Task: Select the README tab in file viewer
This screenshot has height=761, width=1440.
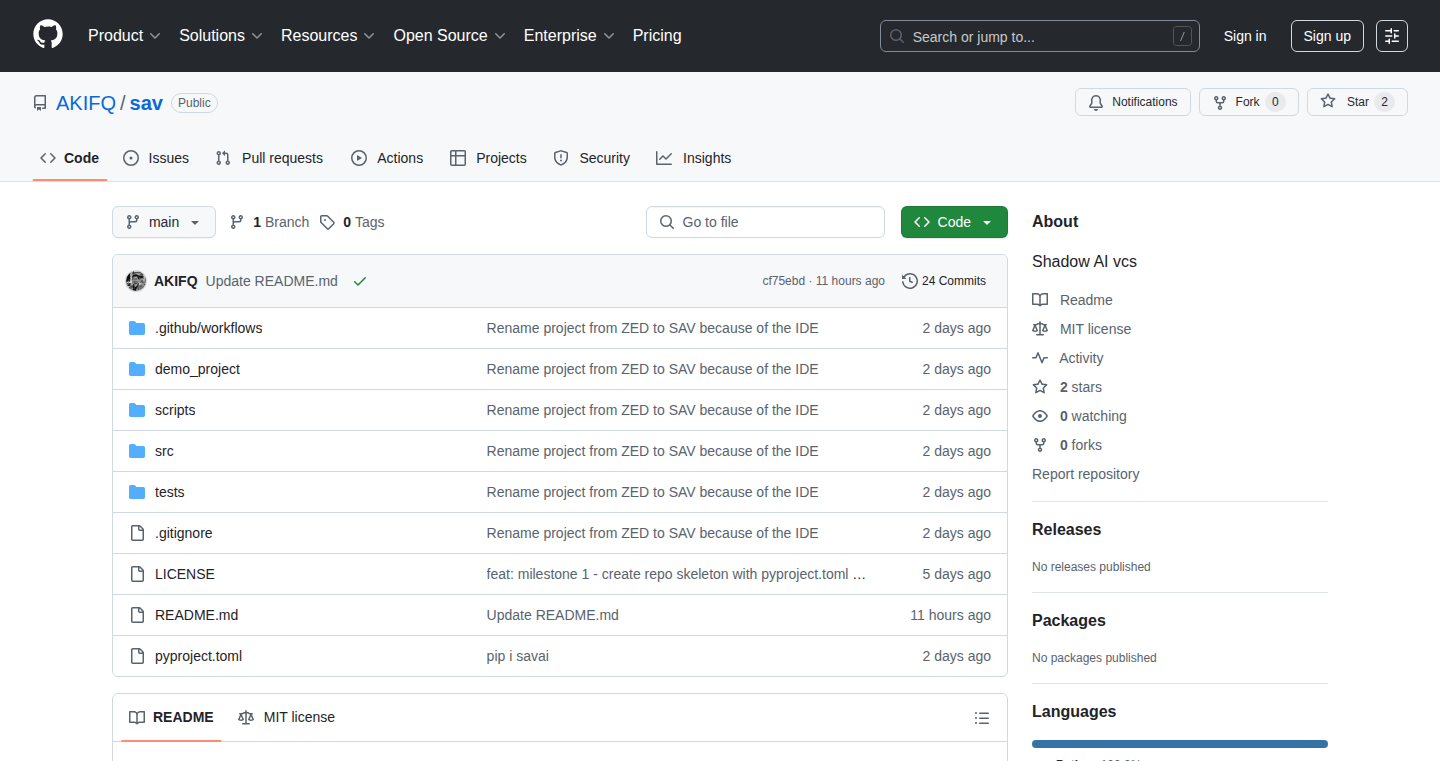Action: (x=171, y=717)
